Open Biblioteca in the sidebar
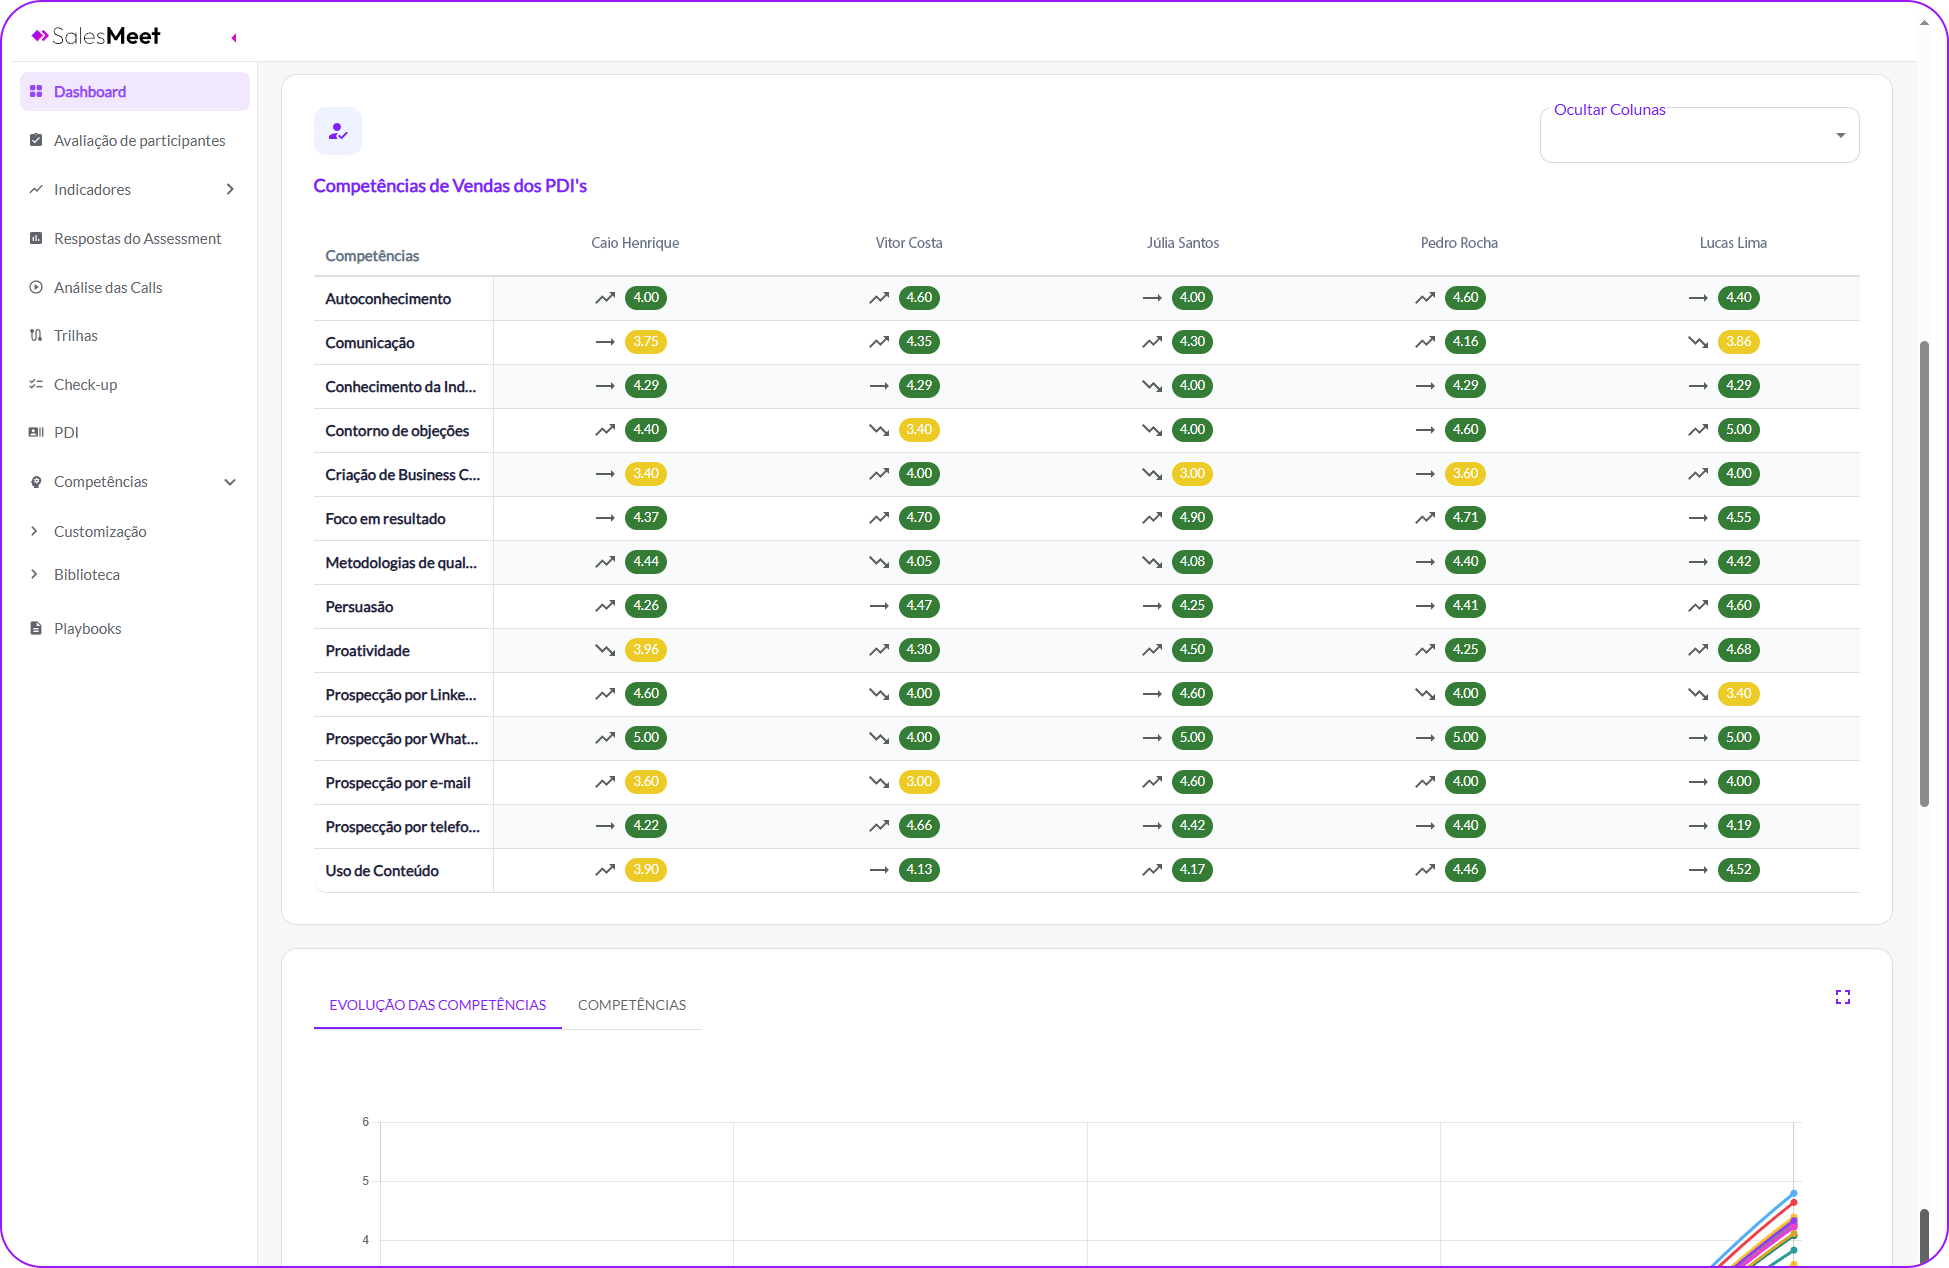Screen dimensions: 1949x1268 86,574
